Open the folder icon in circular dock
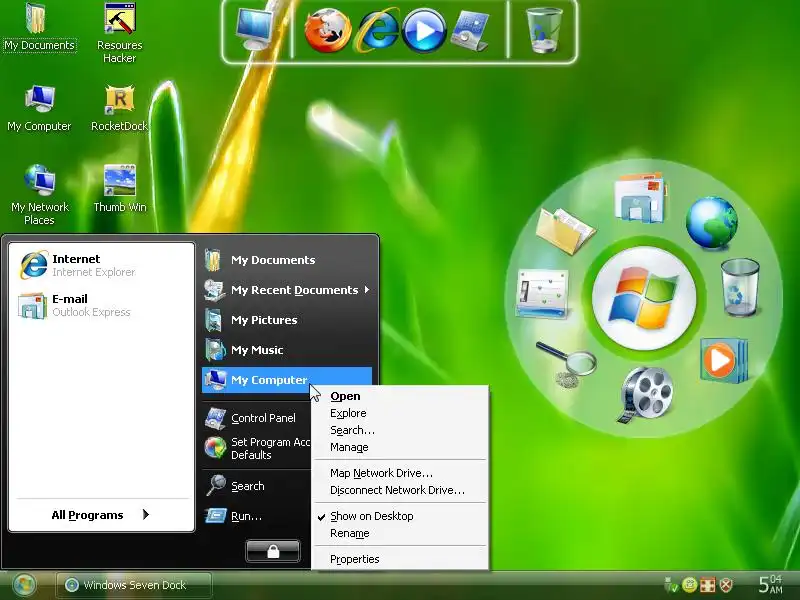This screenshot has width=800, height=600. pyautogui.click(x=564, y=231)
